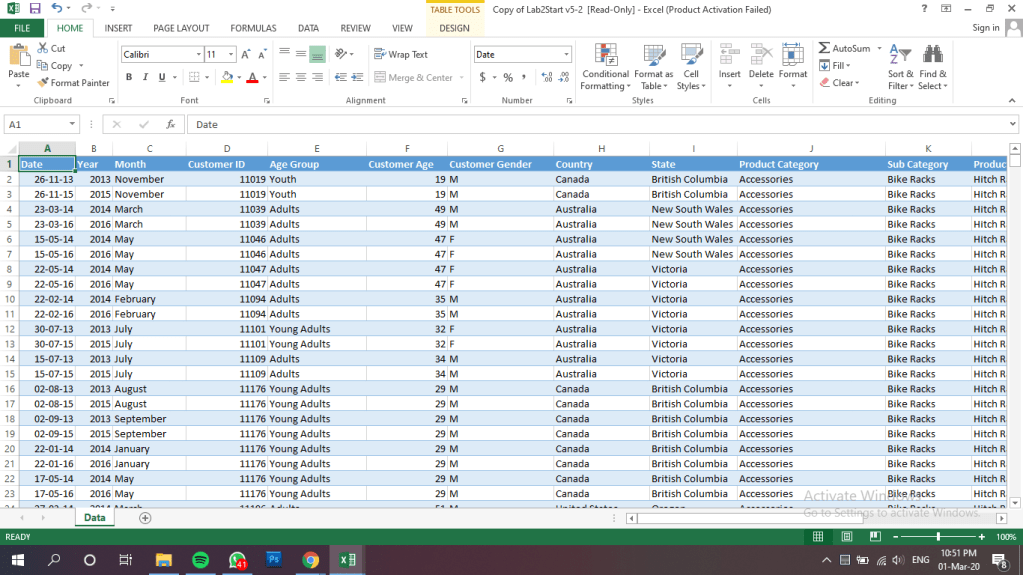This screenshot has width=1023, height=575.
Task: Toggle Italic text formatting
Action: pos(145,77)
